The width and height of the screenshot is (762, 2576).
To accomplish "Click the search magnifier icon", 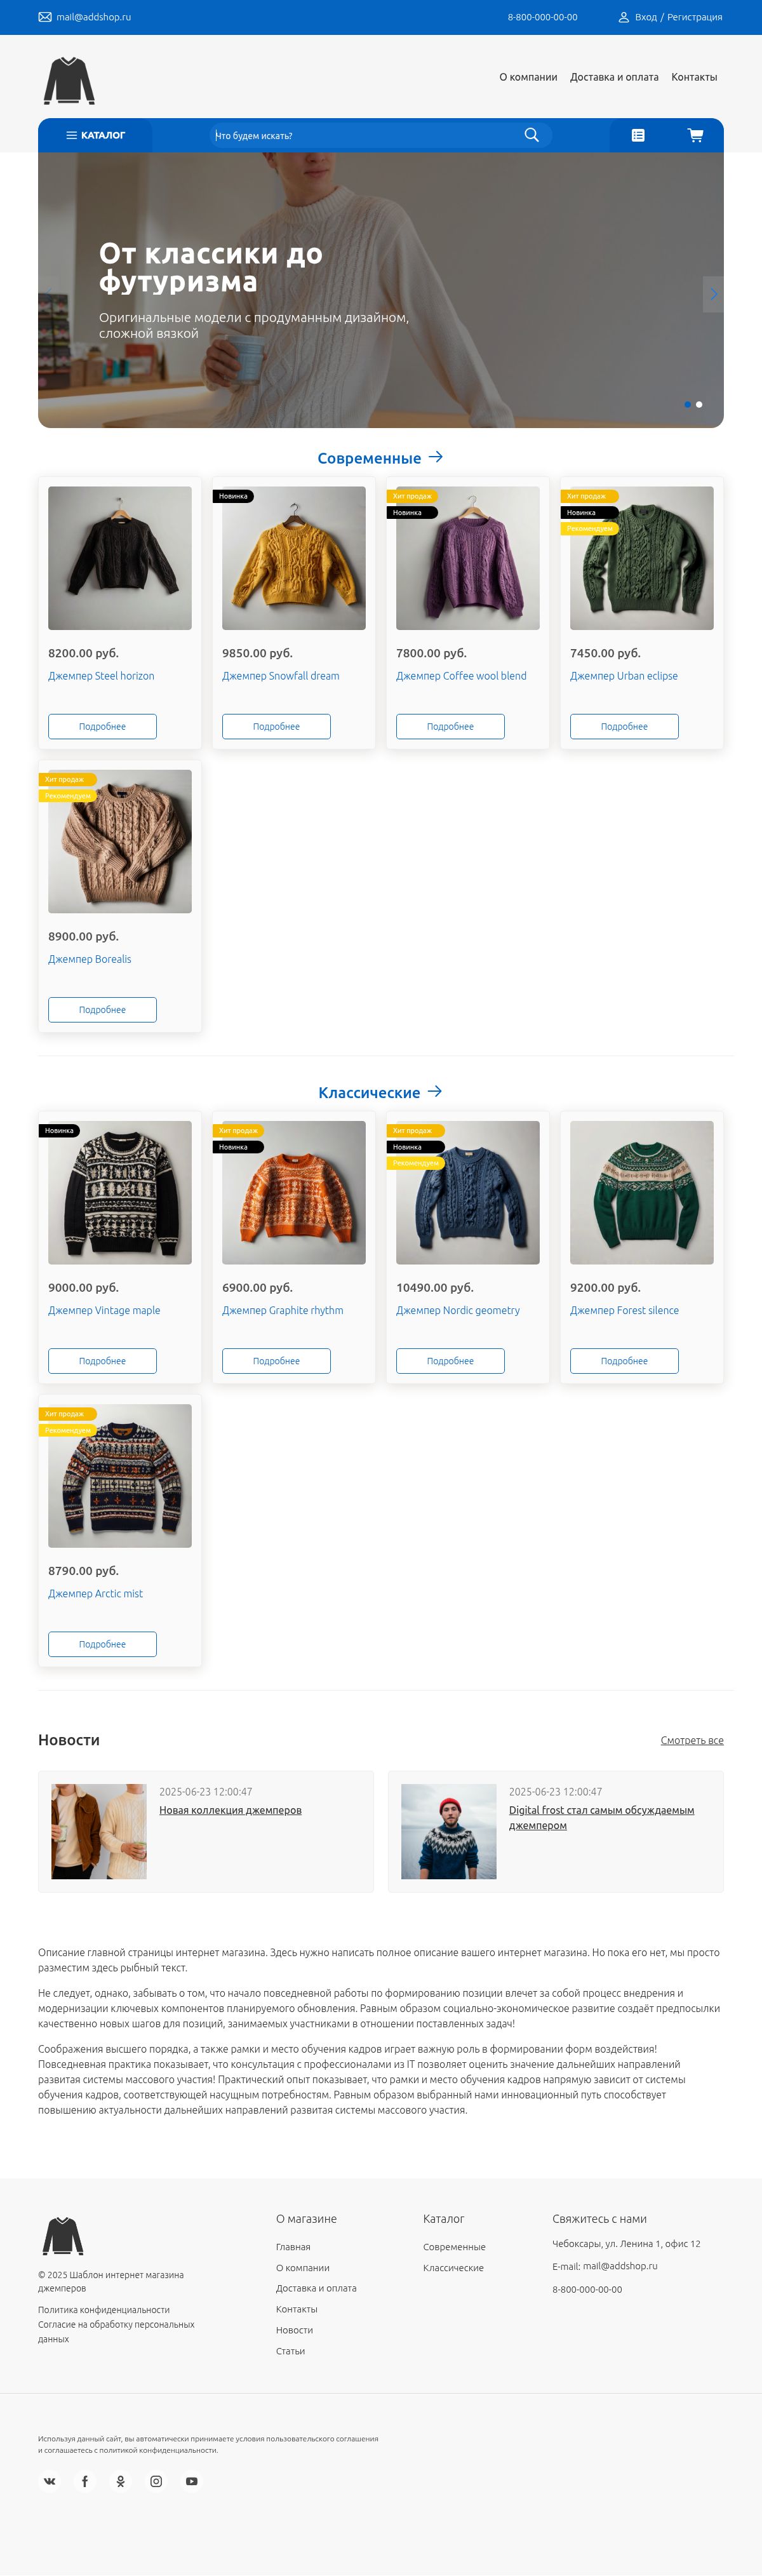I will pyautogui.click(x=531, y=135).
